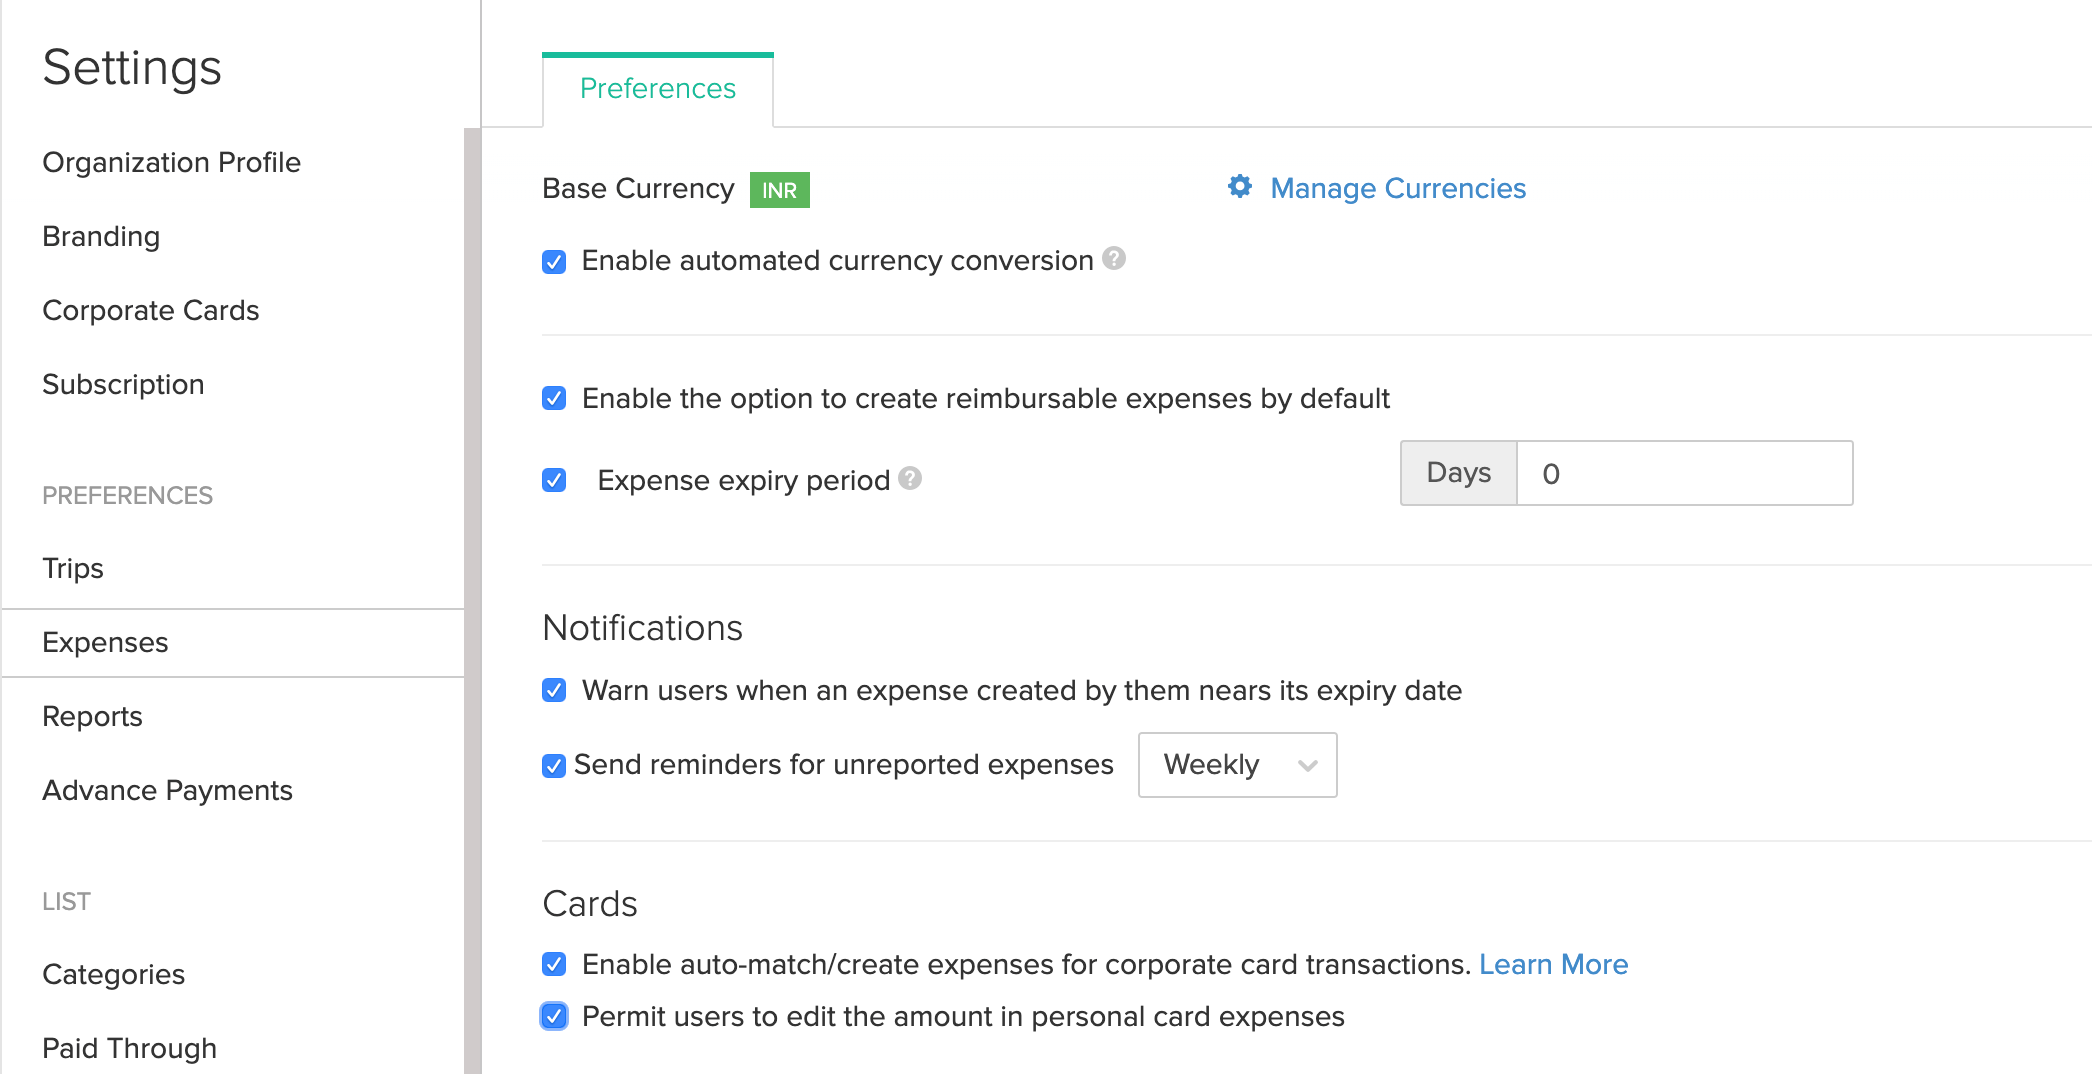Uncheck permit users to edit personal card amounts
2092x1074 pixels.
554,1017
